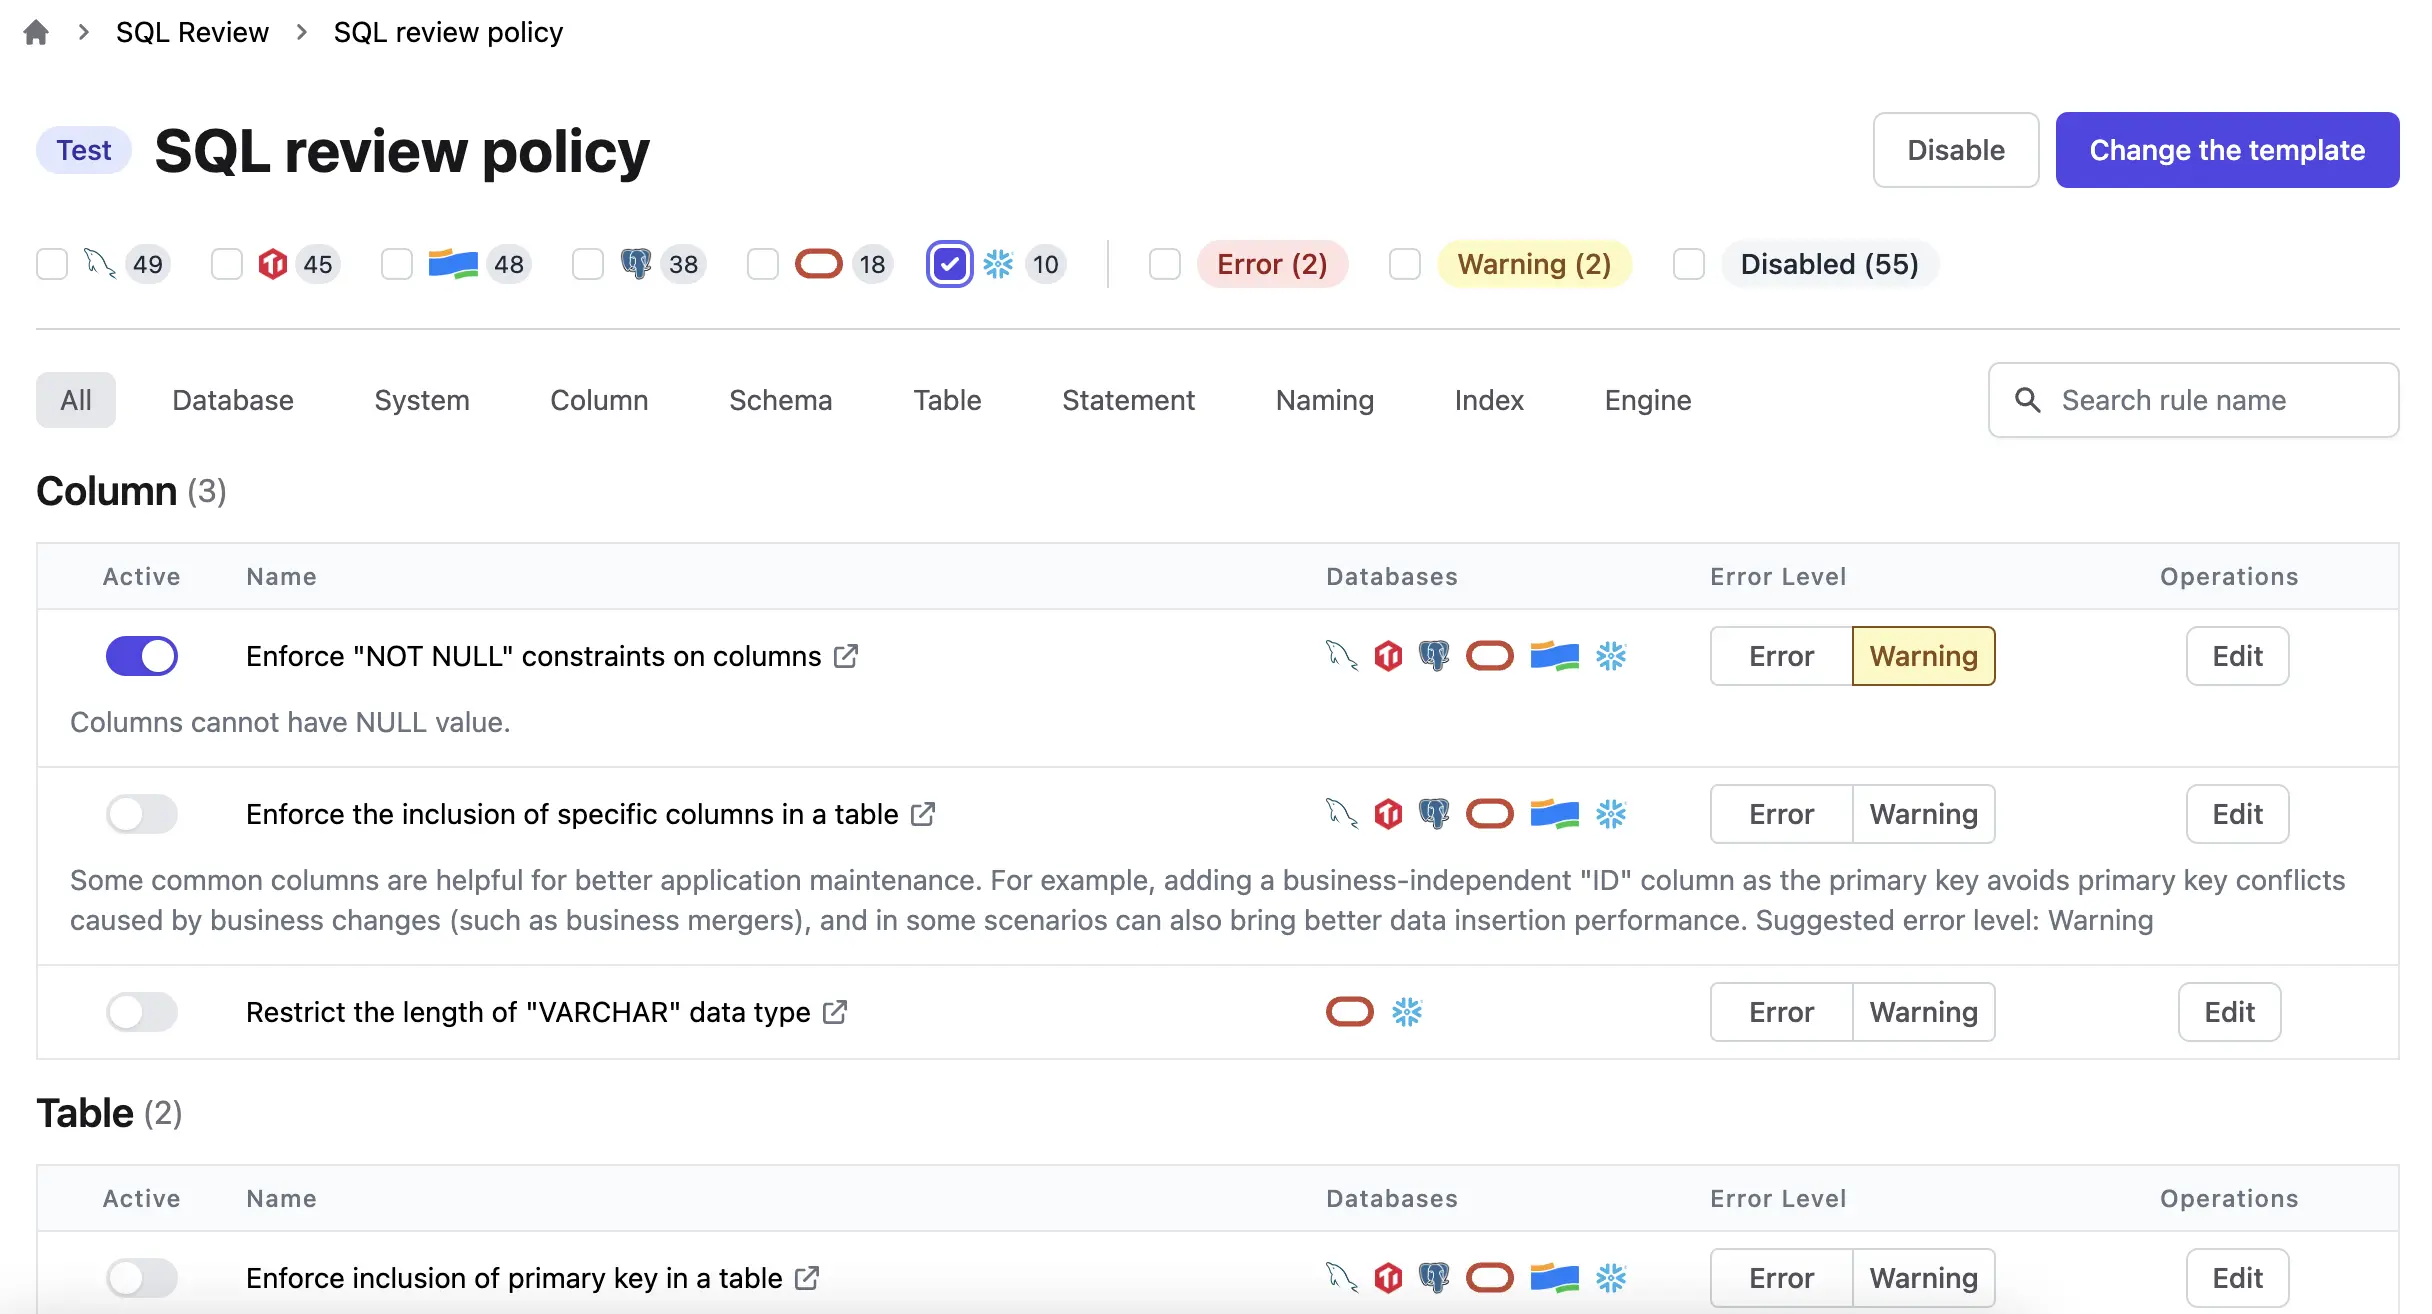Set NOT NULL rule error level to Error

point(1780,656)
